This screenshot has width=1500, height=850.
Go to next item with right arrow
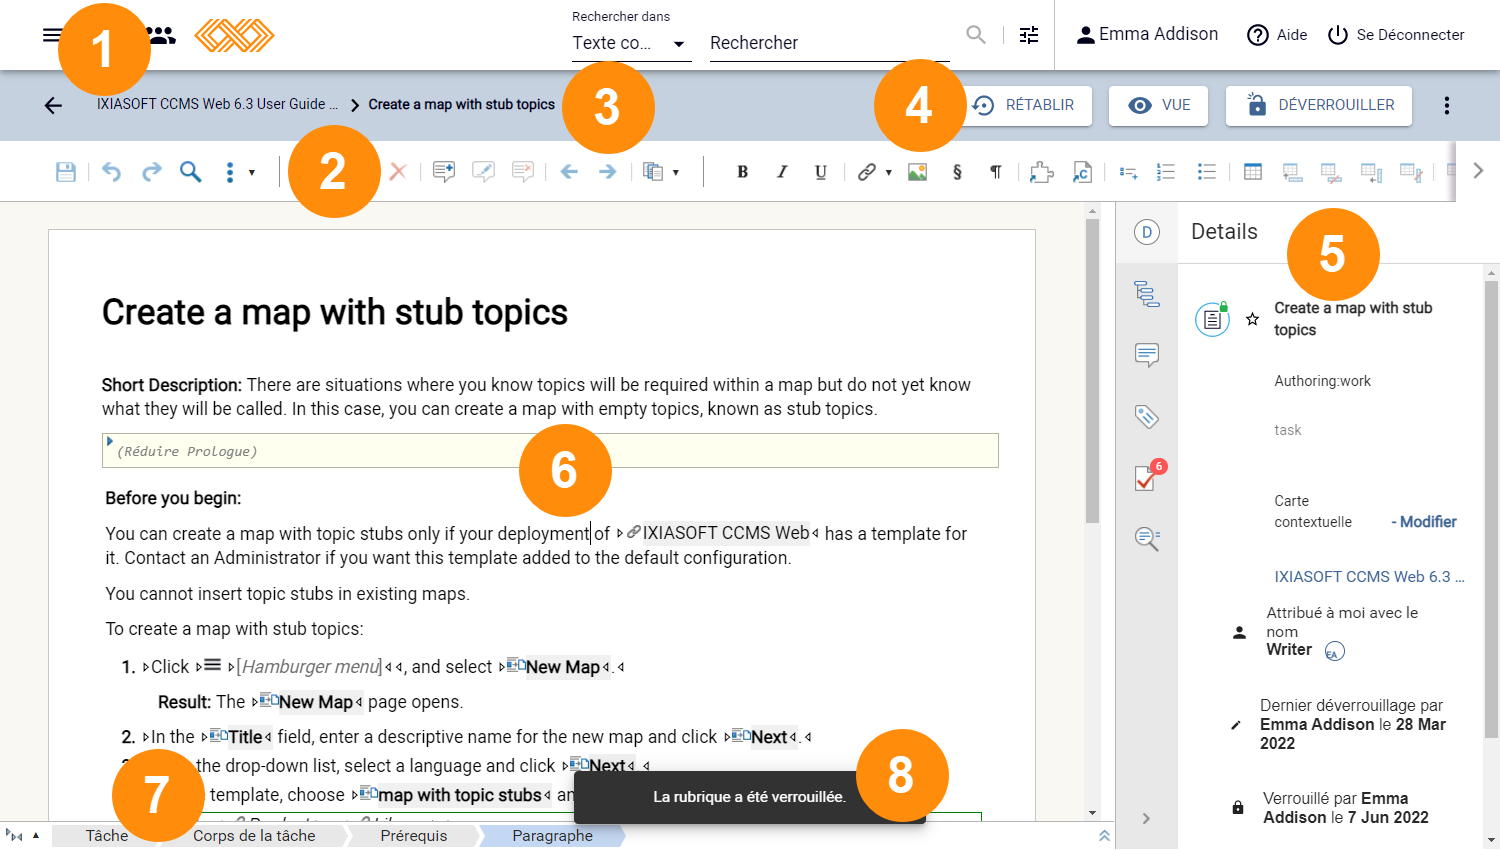(607, 172)
